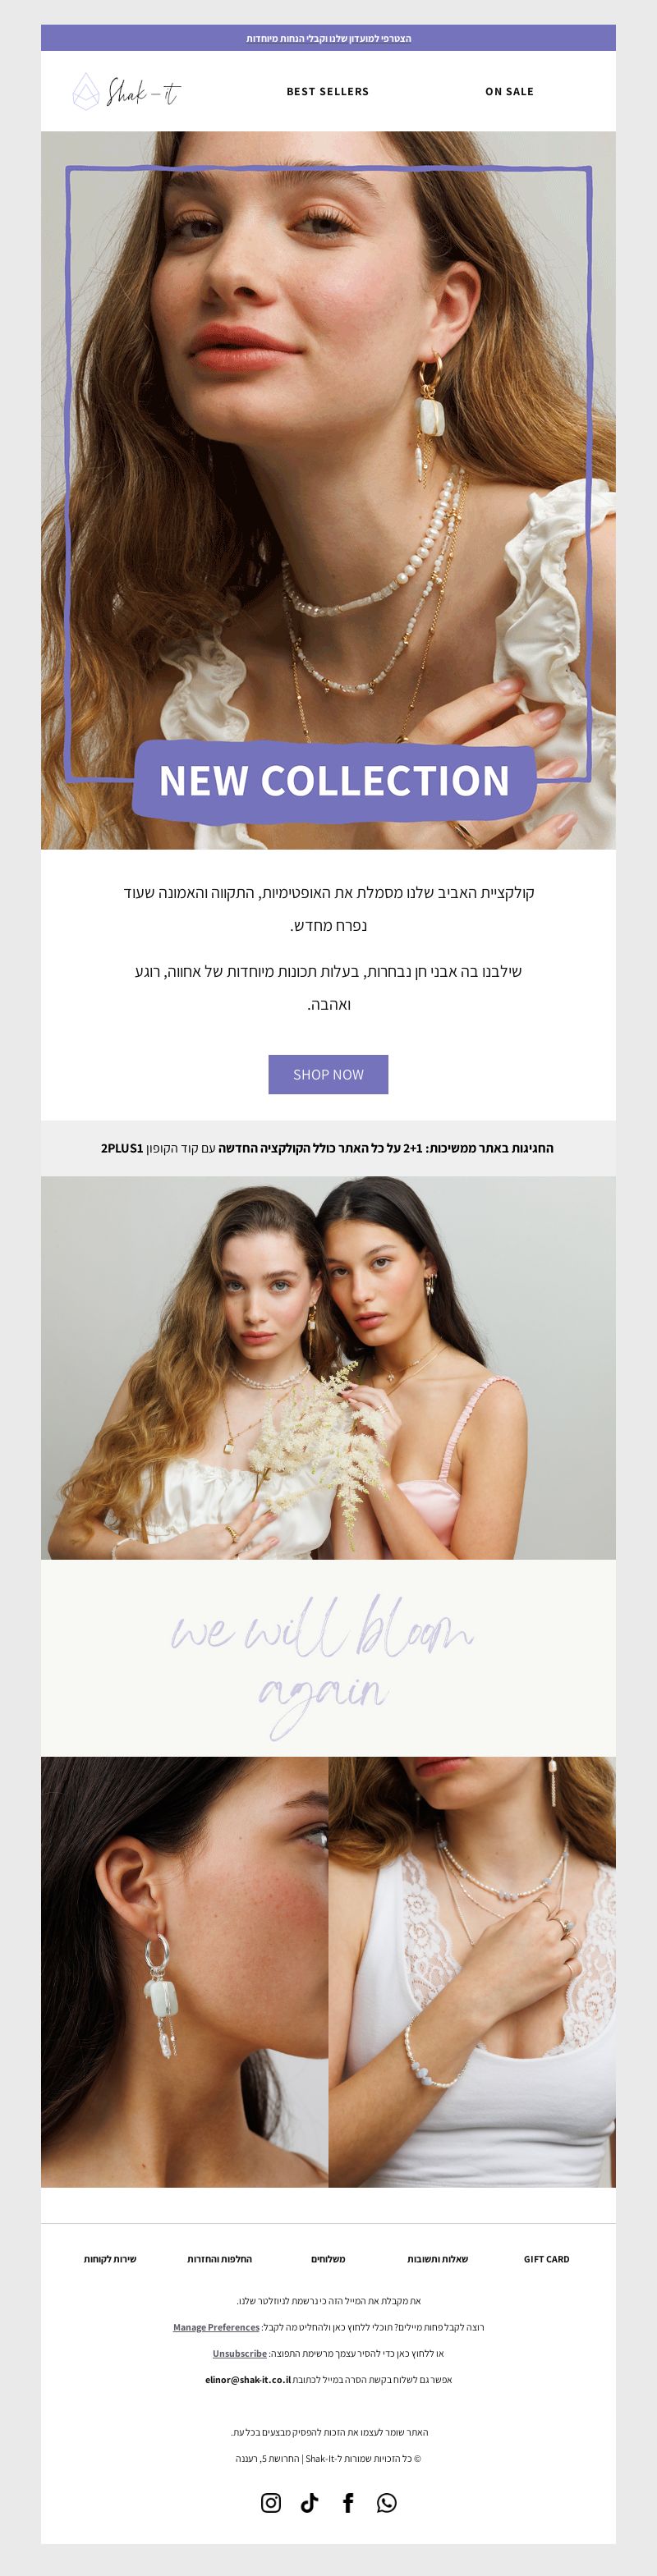The width and height of the screenshot is (657, 2576).
Task: Open the two models photo
Action: [x=328, y=1367]
